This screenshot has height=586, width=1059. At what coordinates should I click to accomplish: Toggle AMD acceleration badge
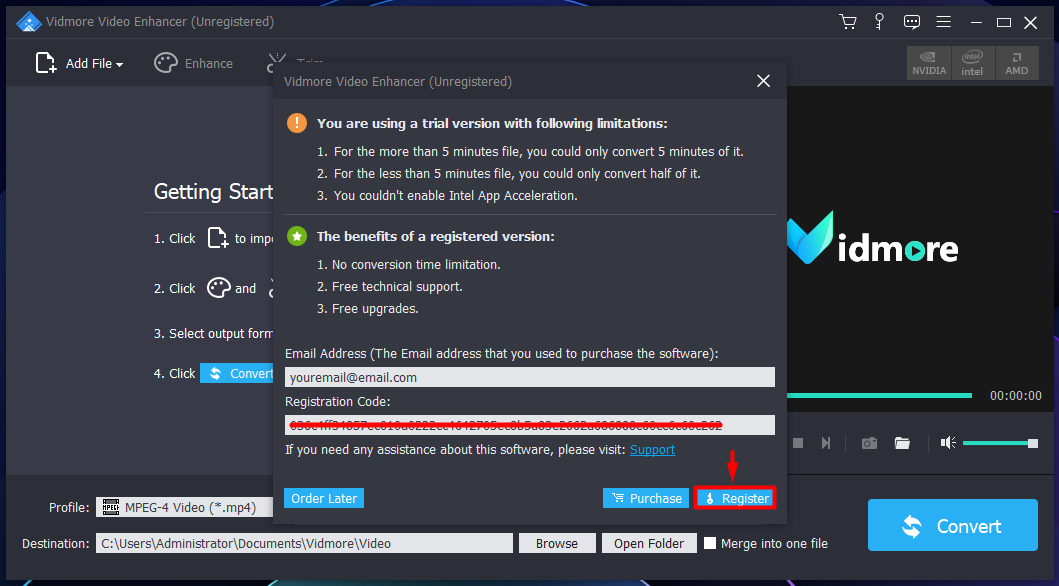click(x=1016, y=63)
